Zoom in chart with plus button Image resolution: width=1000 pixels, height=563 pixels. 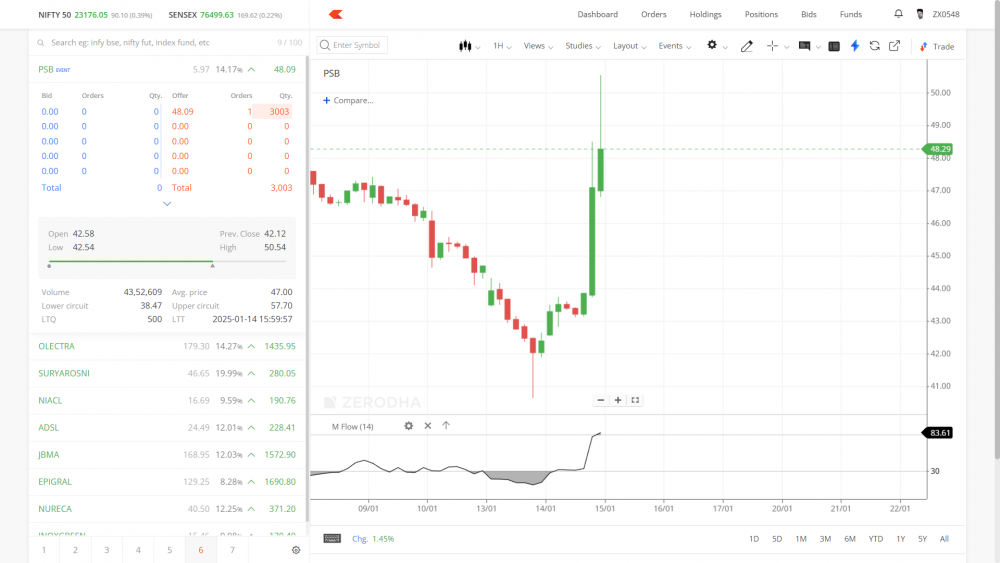click(617, 400)
